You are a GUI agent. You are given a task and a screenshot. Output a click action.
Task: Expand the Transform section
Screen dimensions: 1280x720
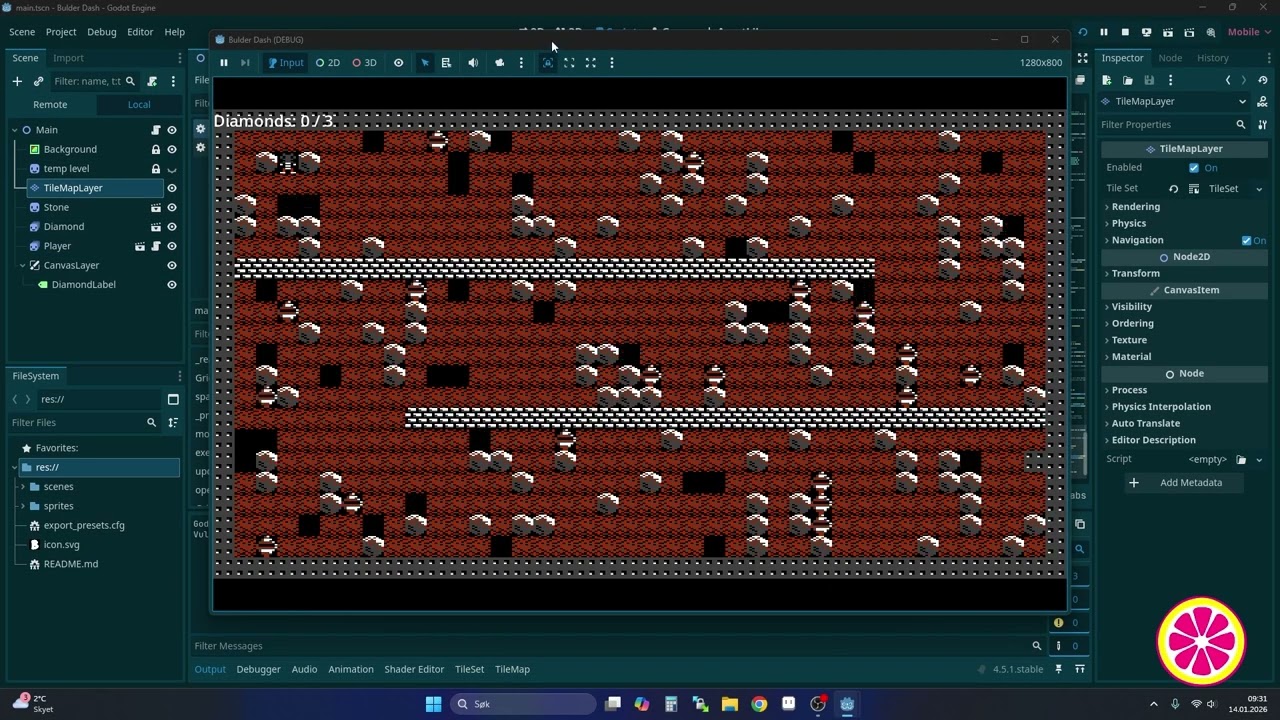1136,273
